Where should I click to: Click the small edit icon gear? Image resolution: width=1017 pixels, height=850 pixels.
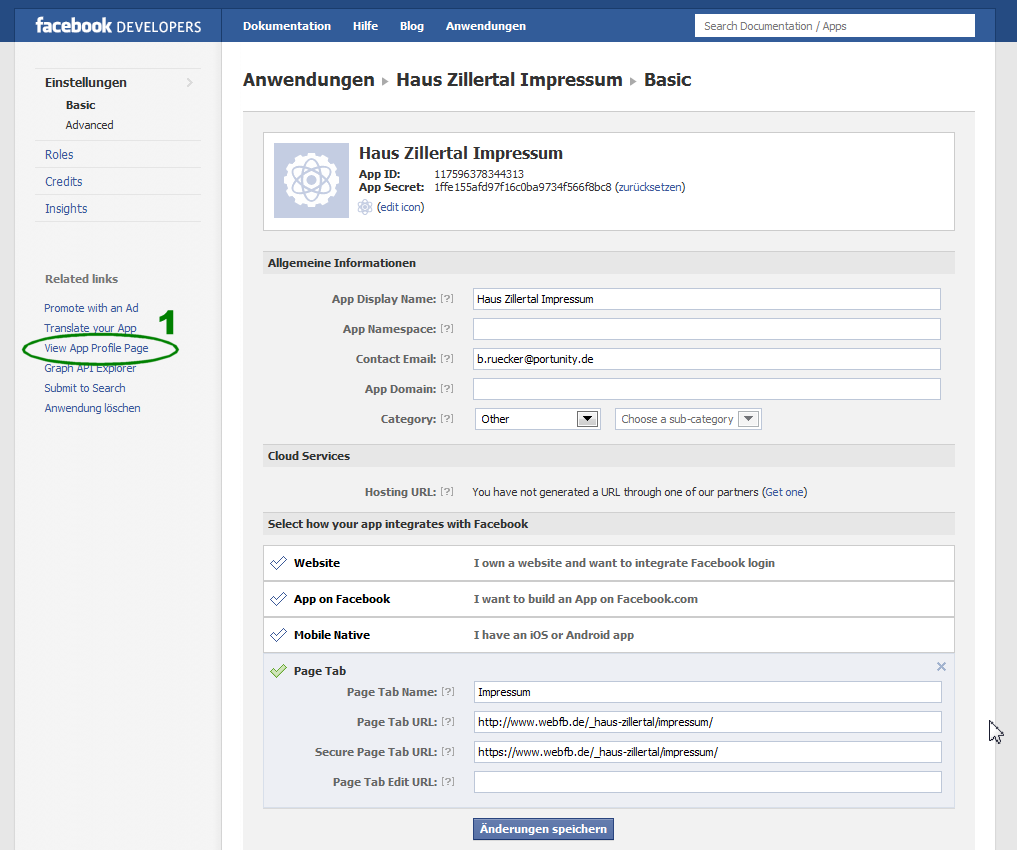coord(365,207)
